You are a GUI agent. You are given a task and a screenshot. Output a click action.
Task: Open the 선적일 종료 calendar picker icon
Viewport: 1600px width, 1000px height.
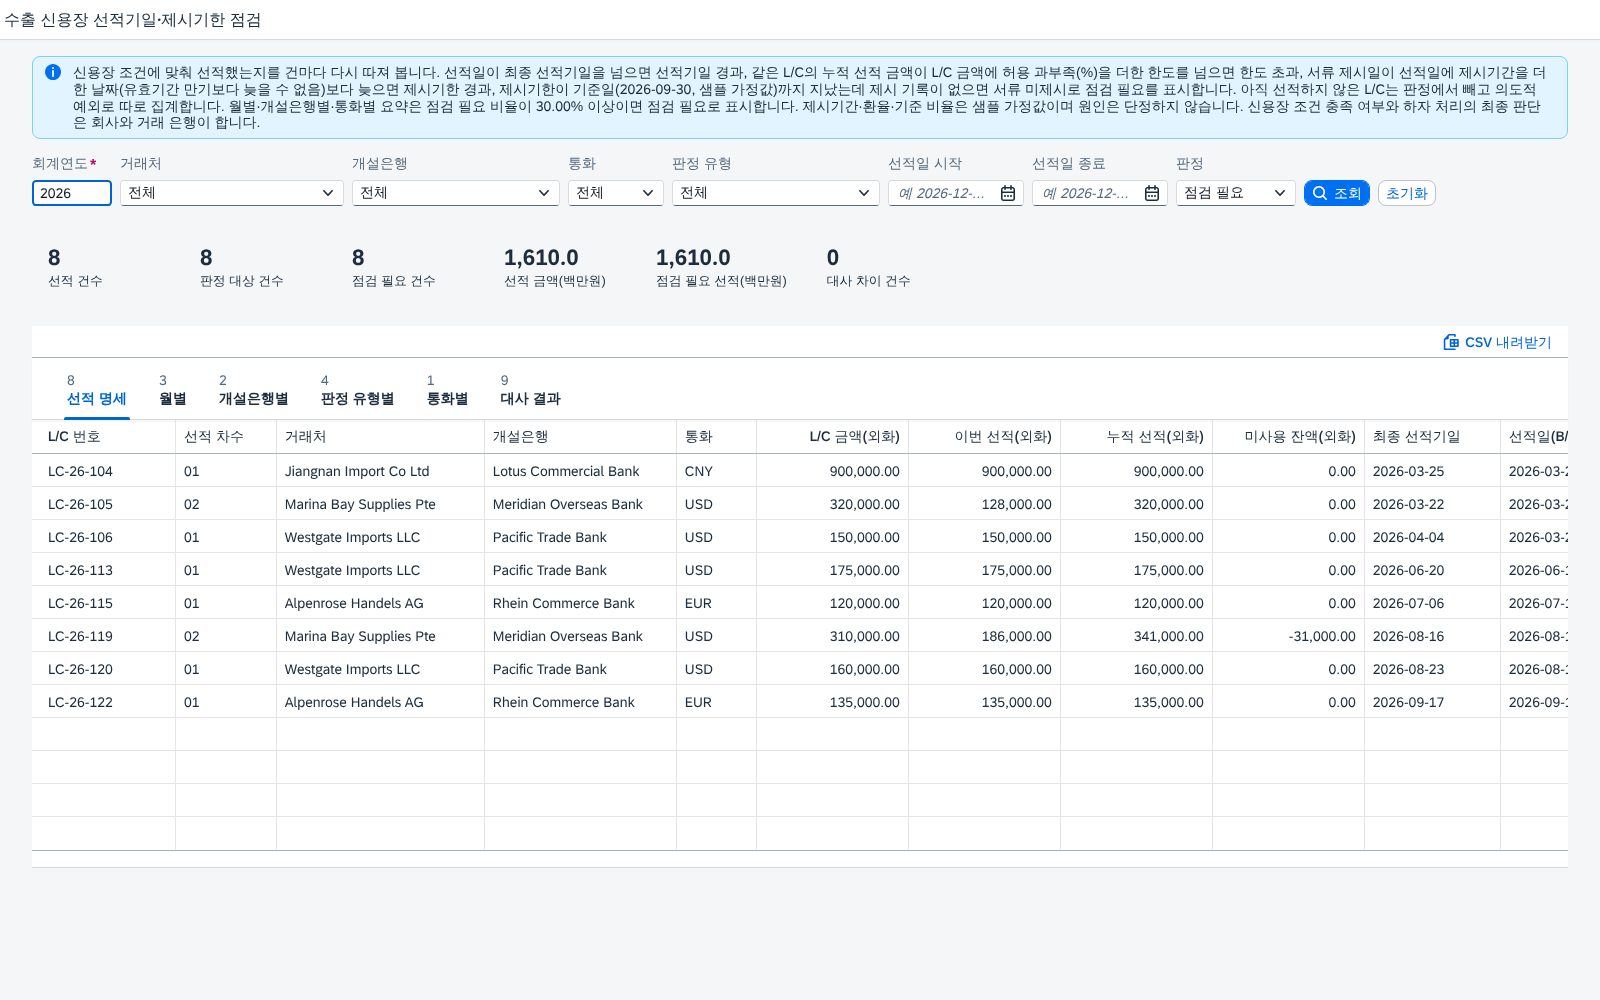[1152, 193]
